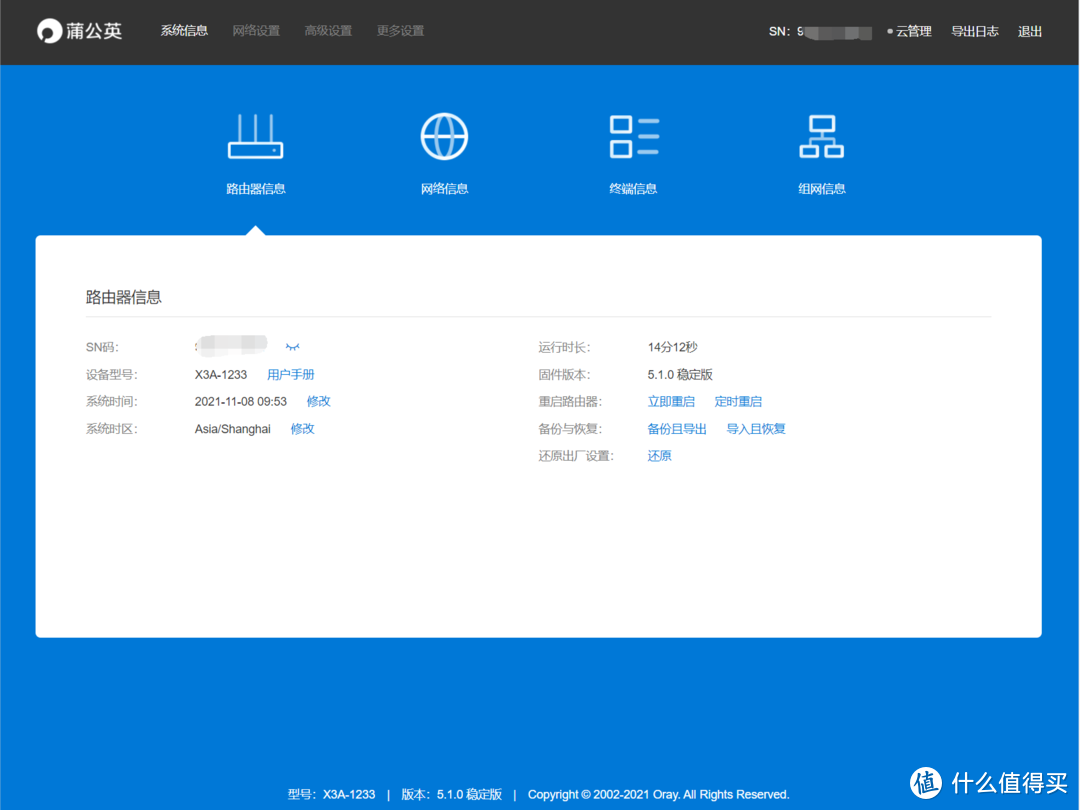Screen dimensions: 1080x810
Task: Click the router info icon
Action: [255, 137]
